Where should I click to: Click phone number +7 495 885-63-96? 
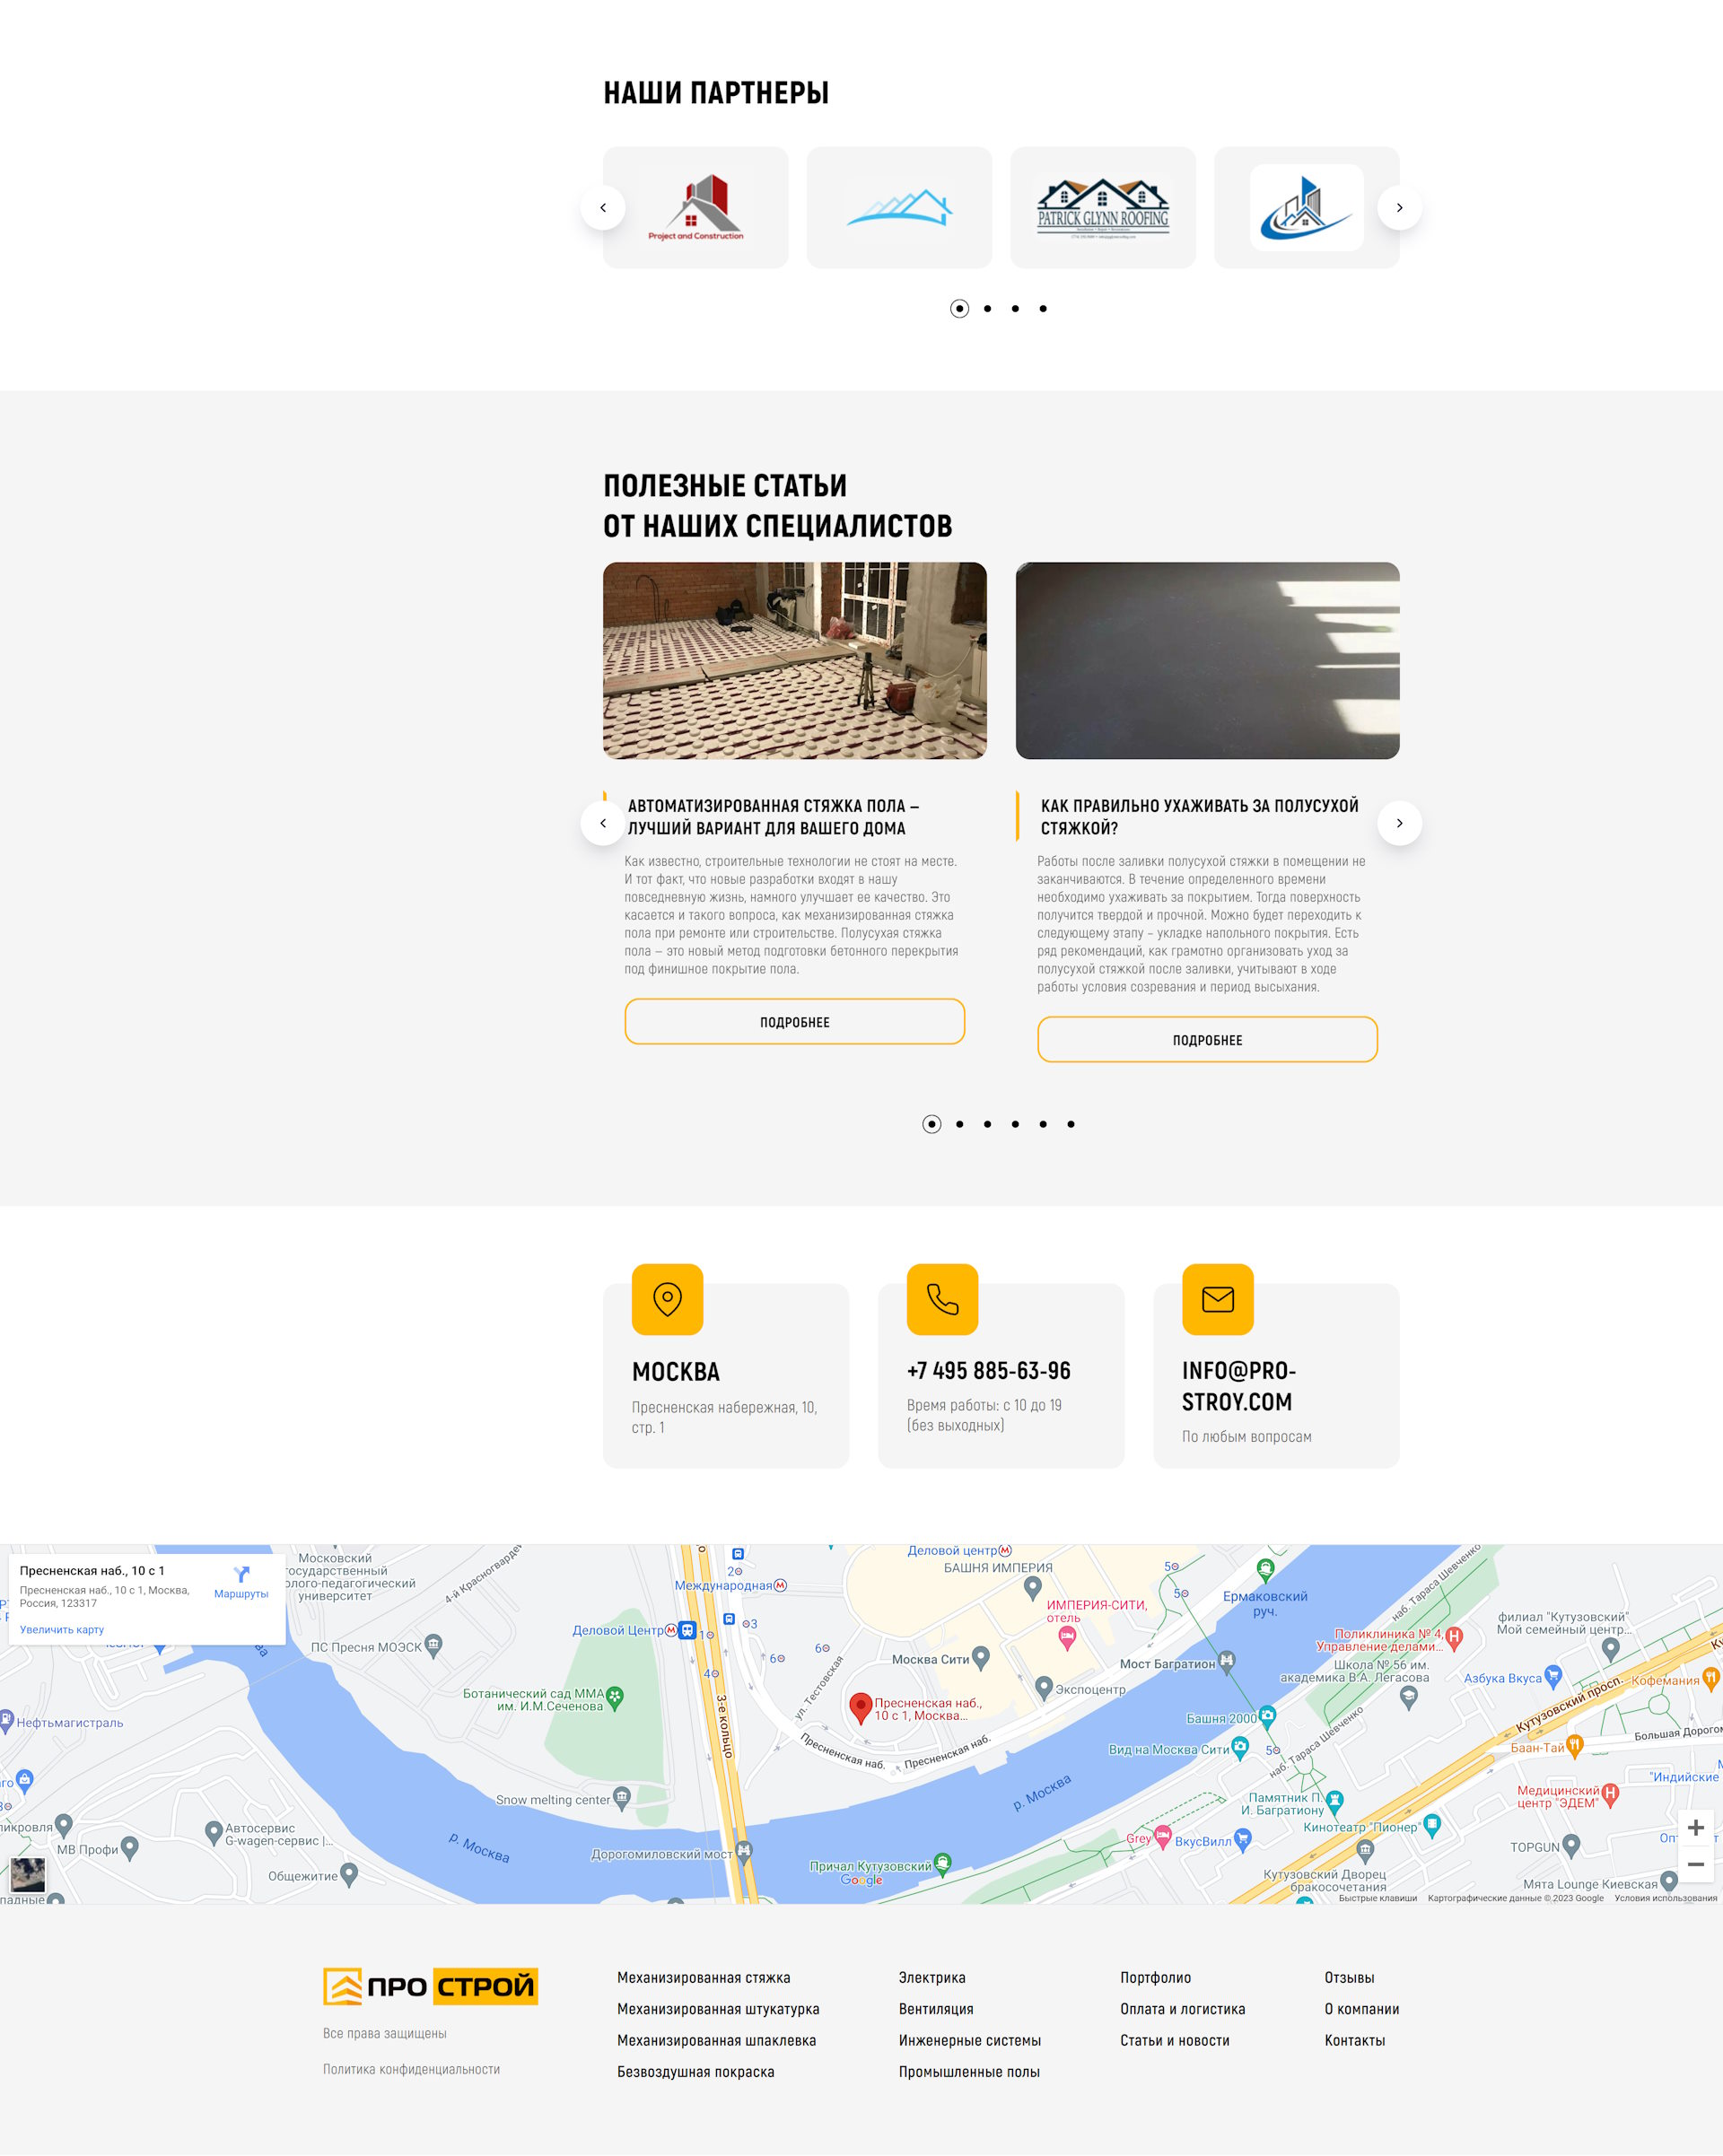989,1370
